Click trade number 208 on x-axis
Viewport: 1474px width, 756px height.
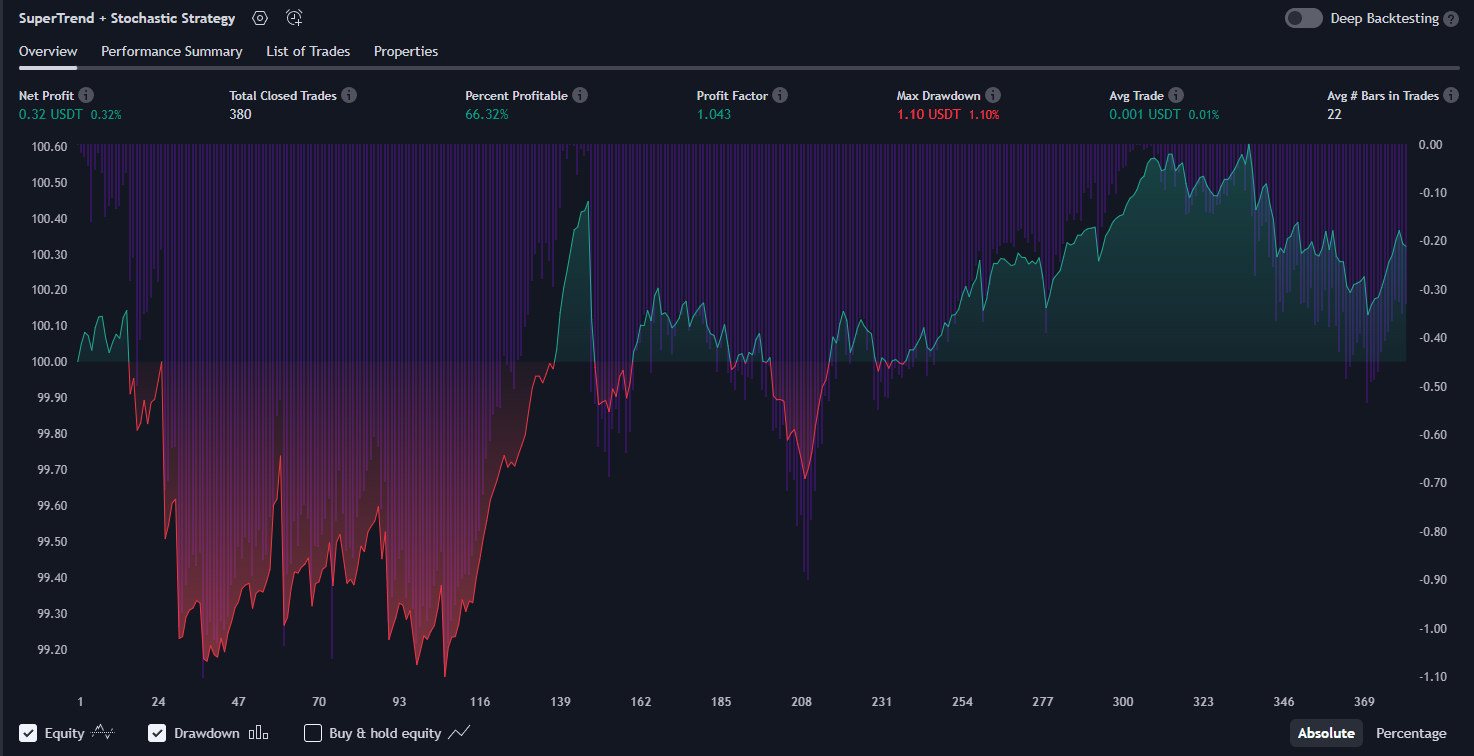802,702
